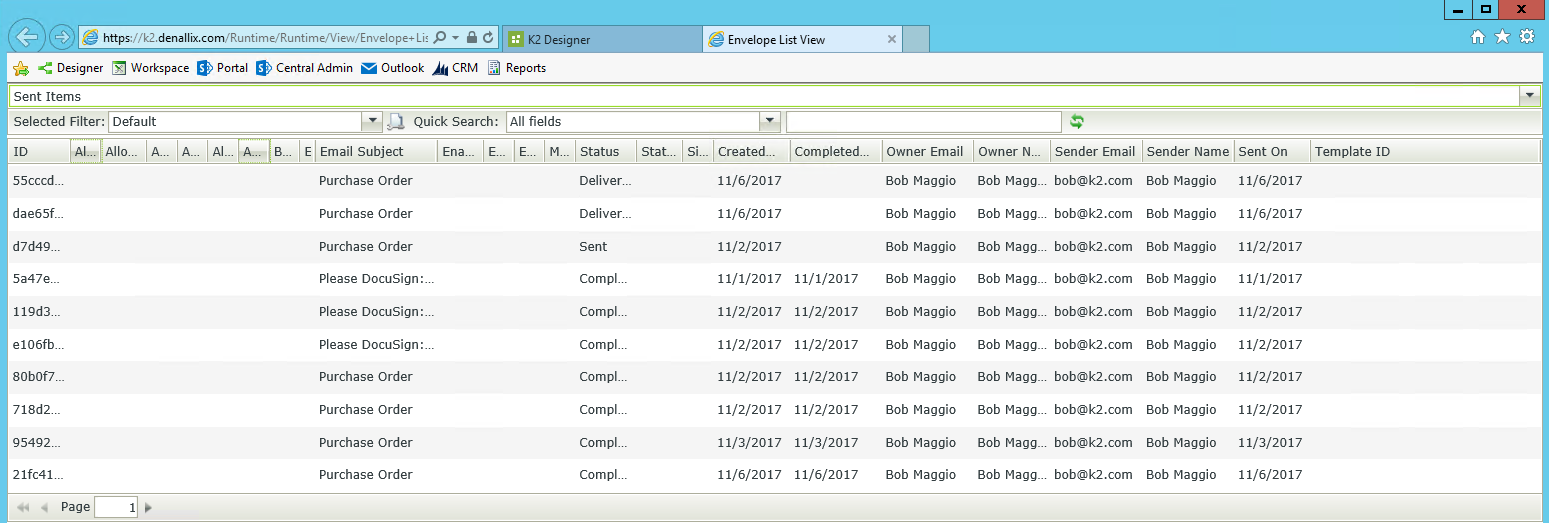Sort by the Created column header
The width and height of the screenshot is (1549, 523).
(x=751, y=151)
